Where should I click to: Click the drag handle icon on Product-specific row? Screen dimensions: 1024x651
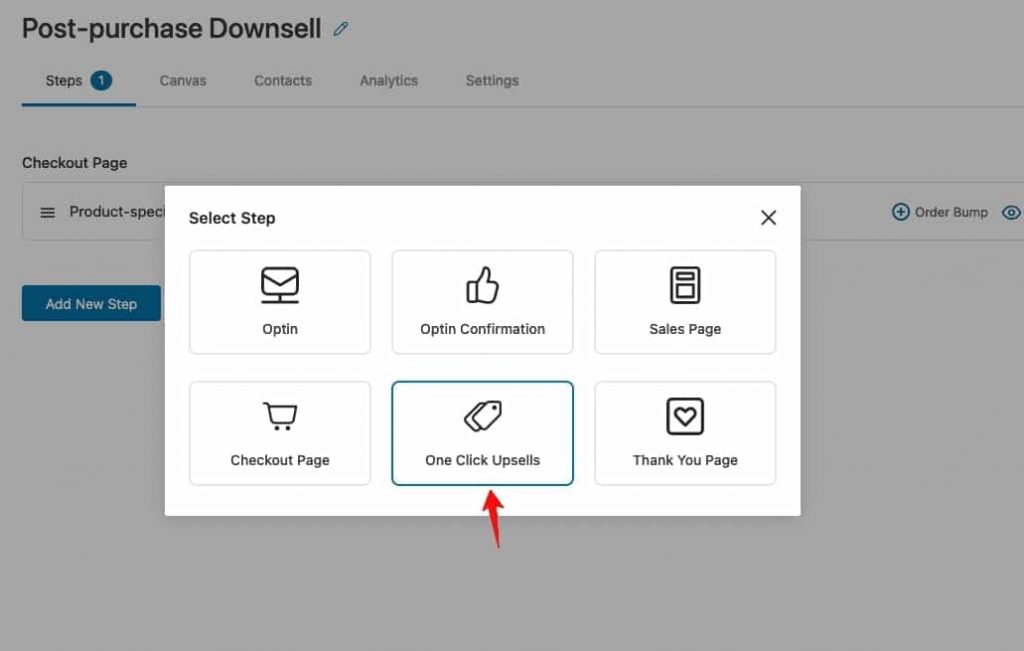pos(48,213)
